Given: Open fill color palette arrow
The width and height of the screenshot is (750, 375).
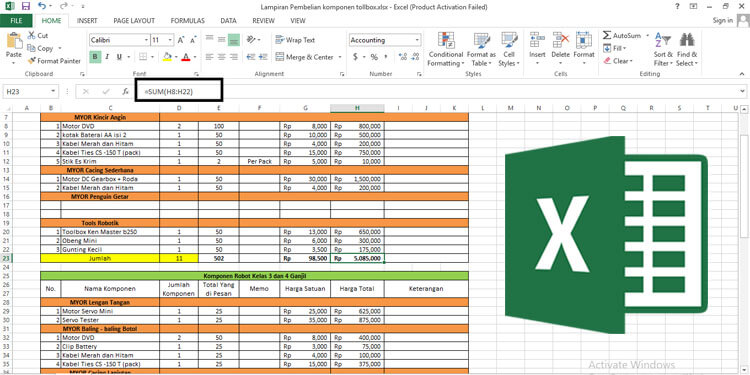Looking at the screenshot, I should pos(175,57).
